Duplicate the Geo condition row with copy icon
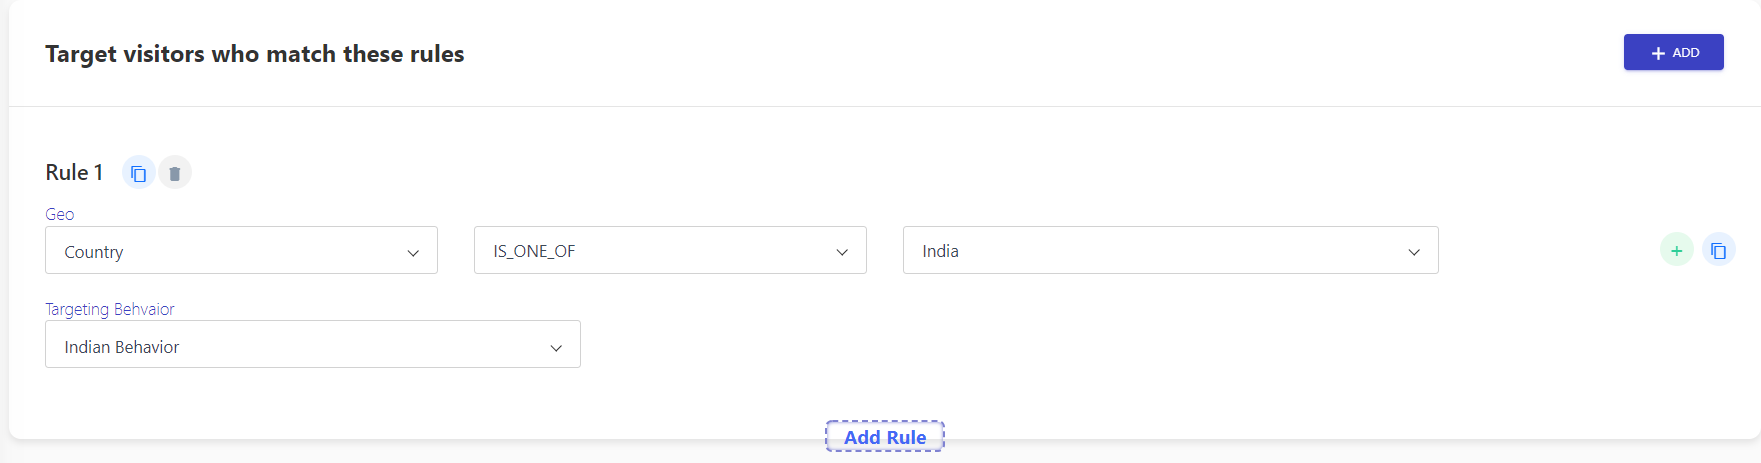Screen dimensions: 1761x463 [x=1718, y=250]
